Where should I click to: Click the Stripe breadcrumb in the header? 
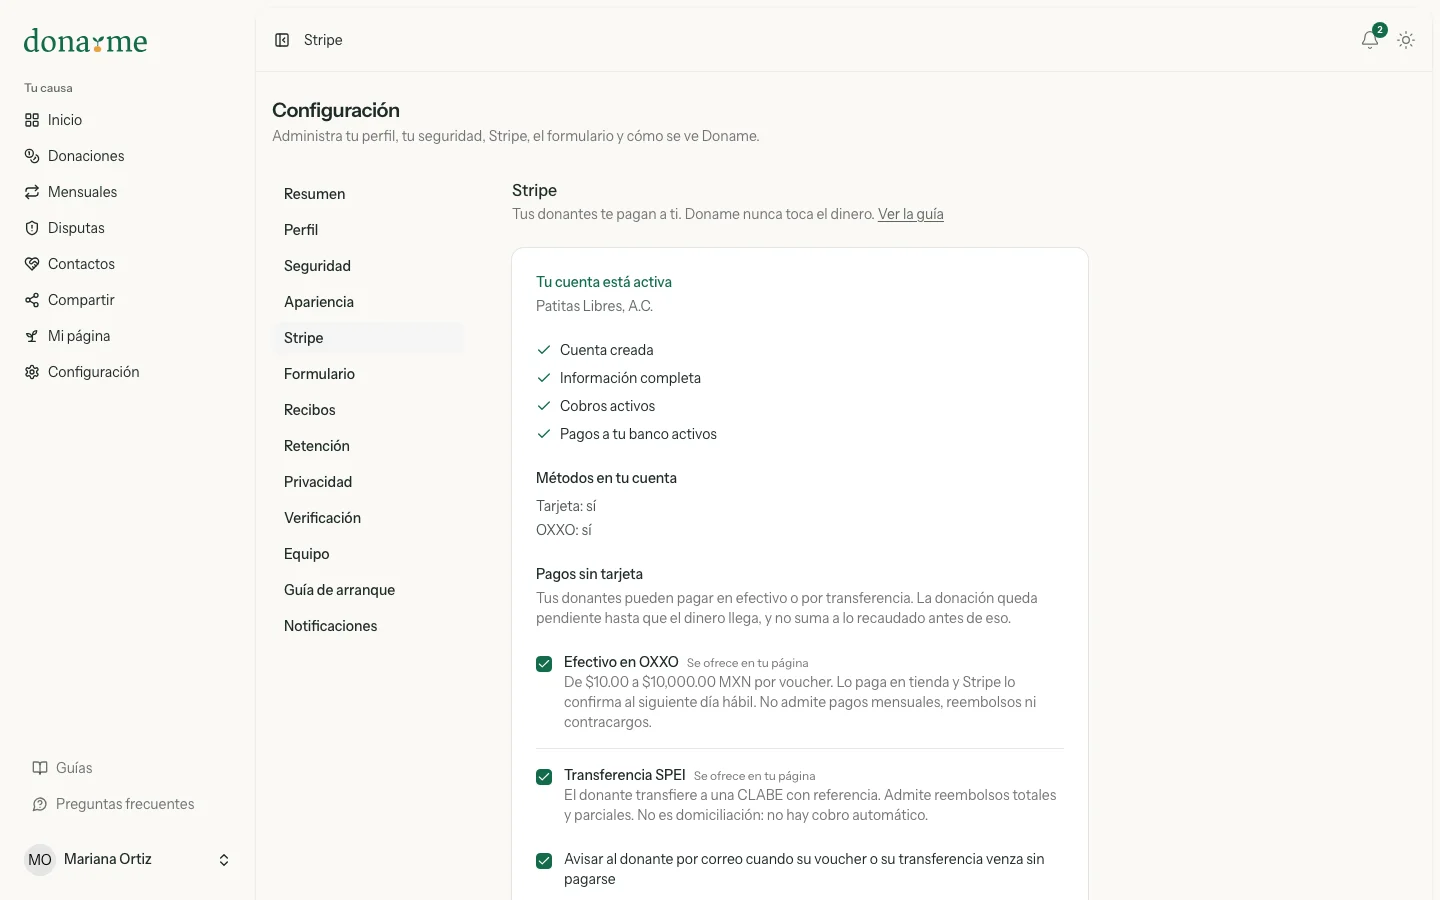[x=323, y=40]
